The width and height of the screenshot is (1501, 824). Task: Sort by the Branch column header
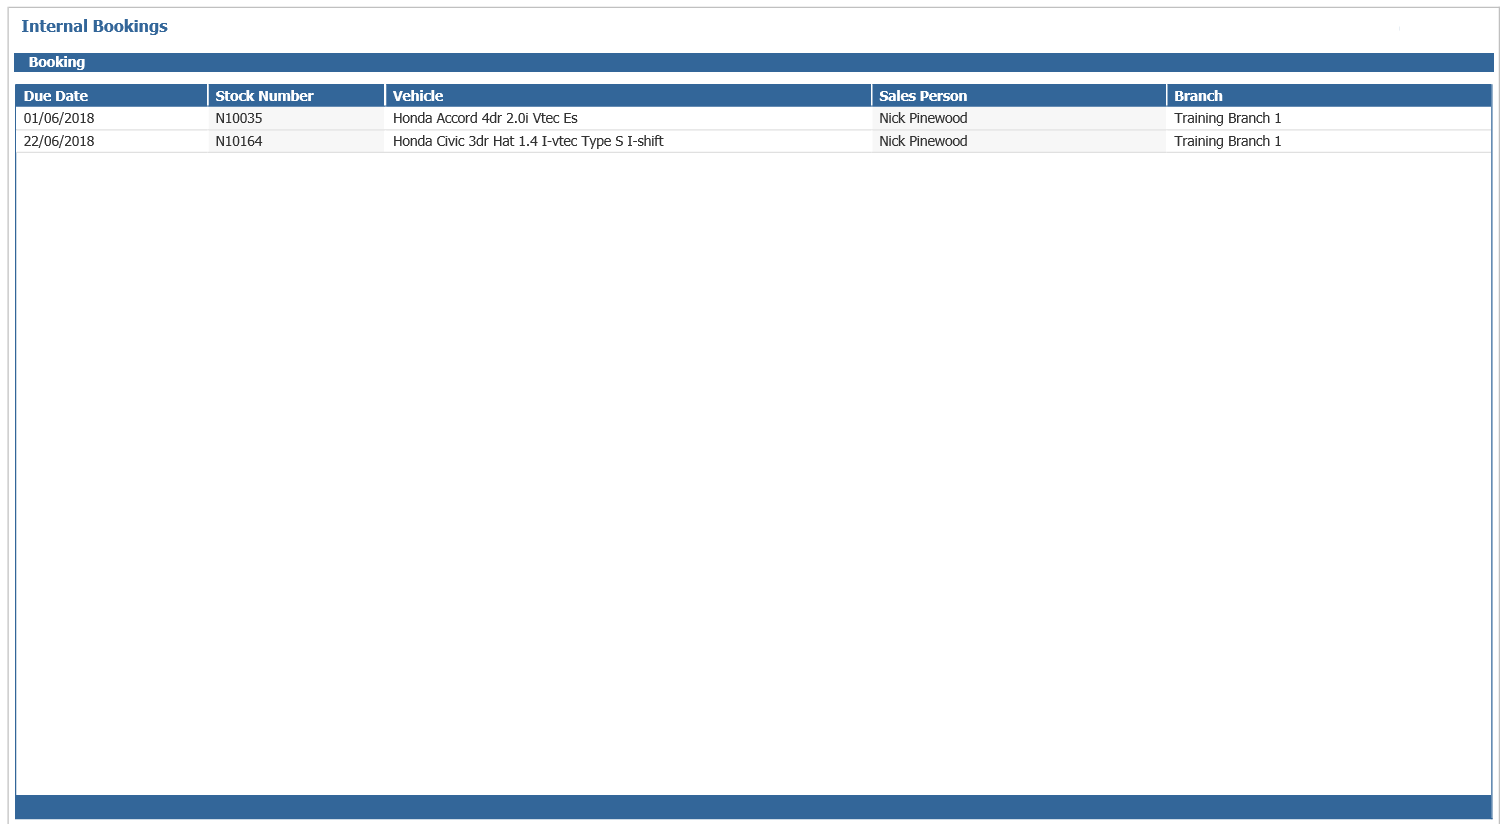[x=1198, y=96]
